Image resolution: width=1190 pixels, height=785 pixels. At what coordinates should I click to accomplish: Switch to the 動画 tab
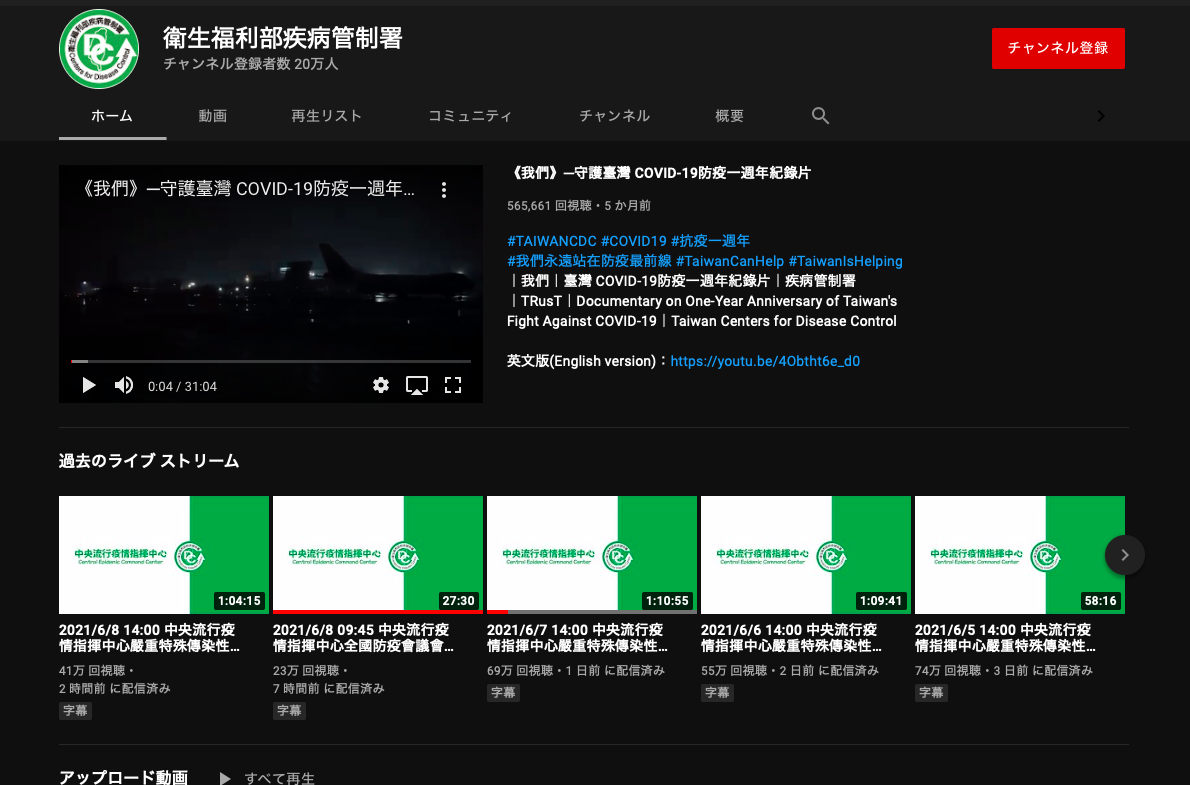pos(212,116)
